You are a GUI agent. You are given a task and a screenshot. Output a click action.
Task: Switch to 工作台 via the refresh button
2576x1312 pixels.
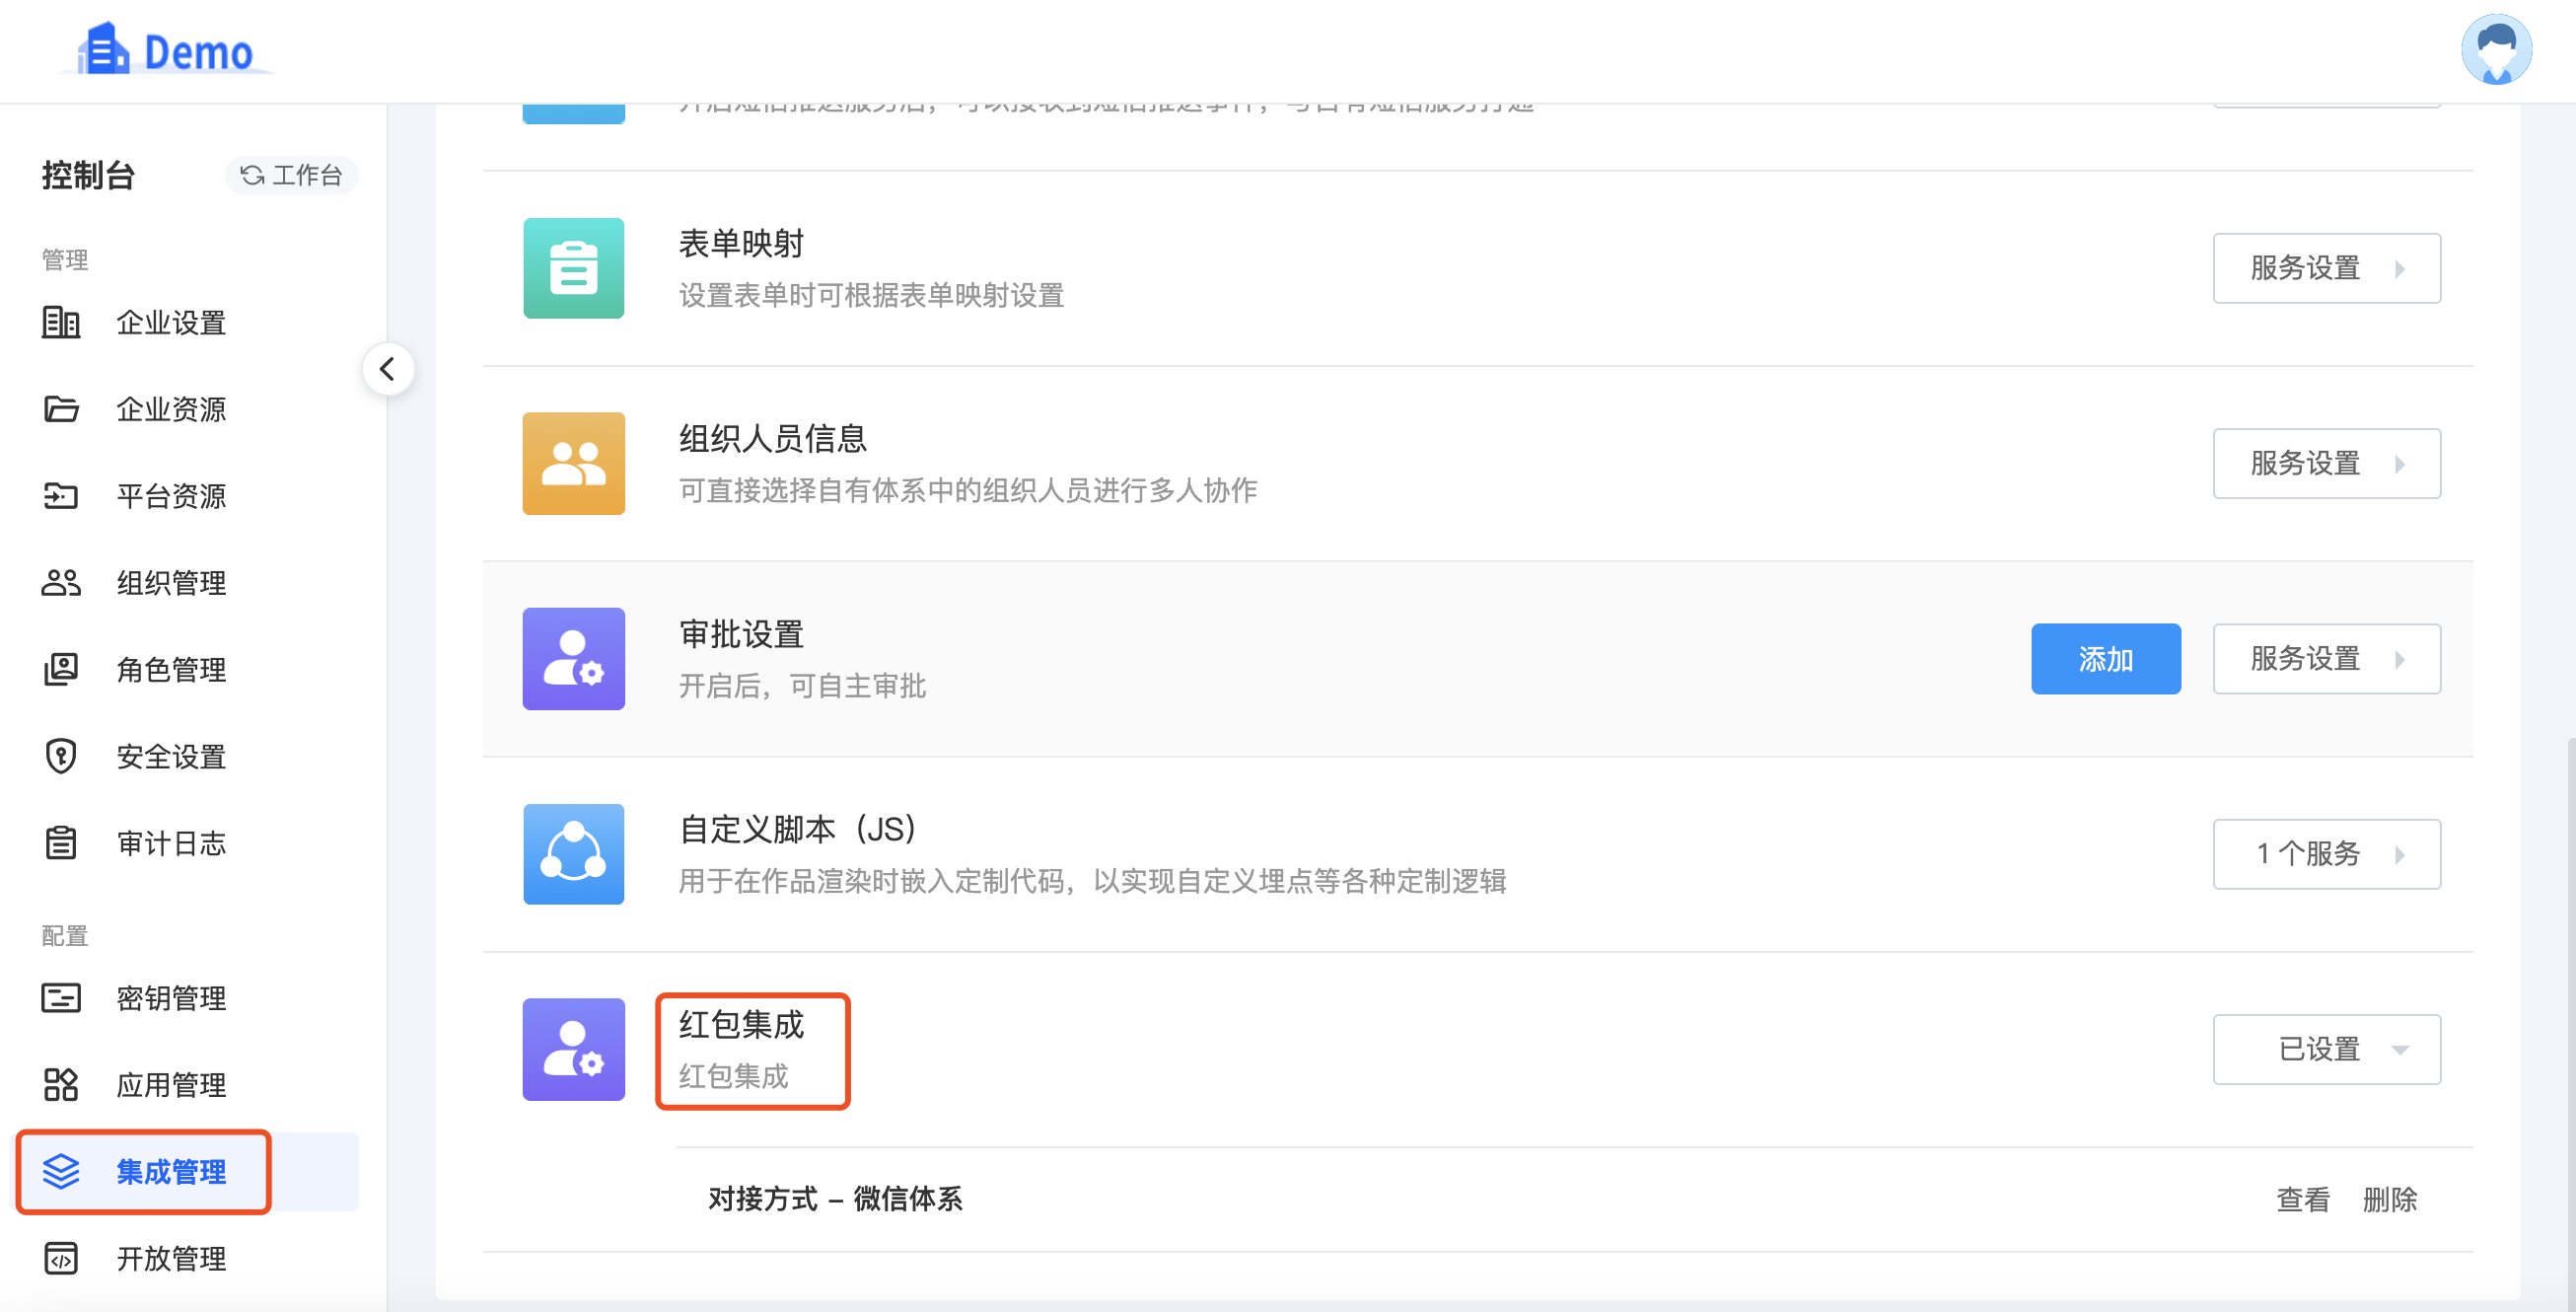(291, 175)
